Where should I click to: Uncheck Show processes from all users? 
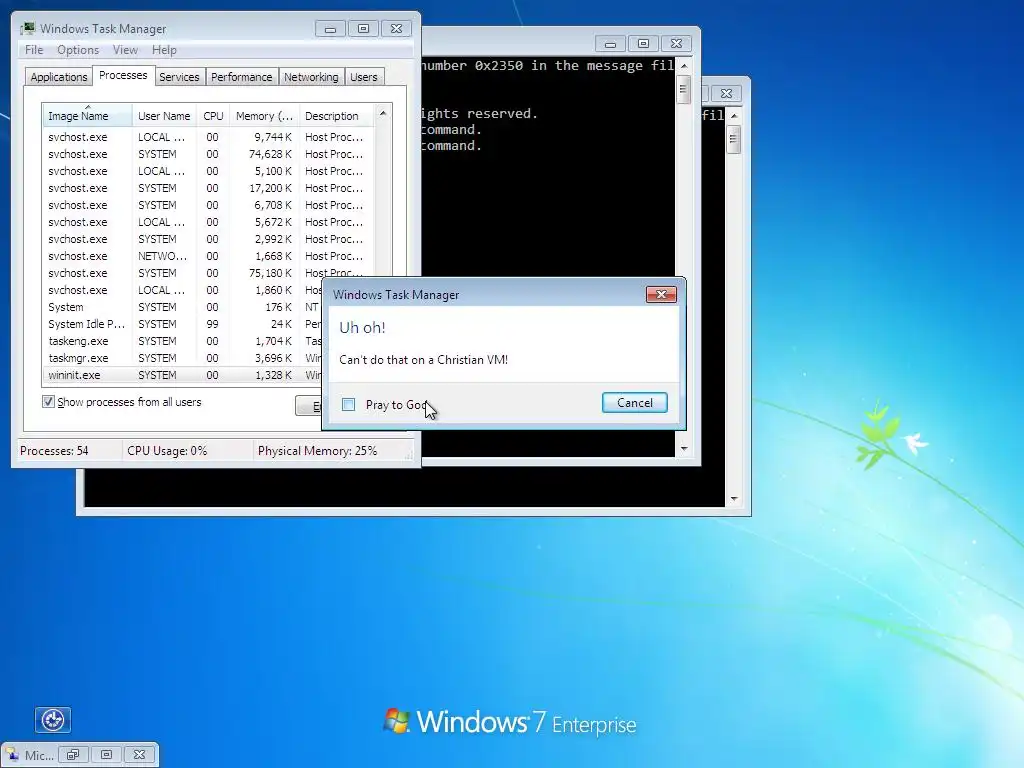48,402
